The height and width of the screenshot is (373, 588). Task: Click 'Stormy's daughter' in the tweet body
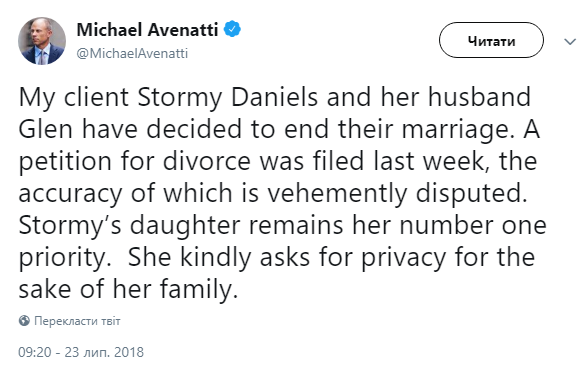click(129, 226)
